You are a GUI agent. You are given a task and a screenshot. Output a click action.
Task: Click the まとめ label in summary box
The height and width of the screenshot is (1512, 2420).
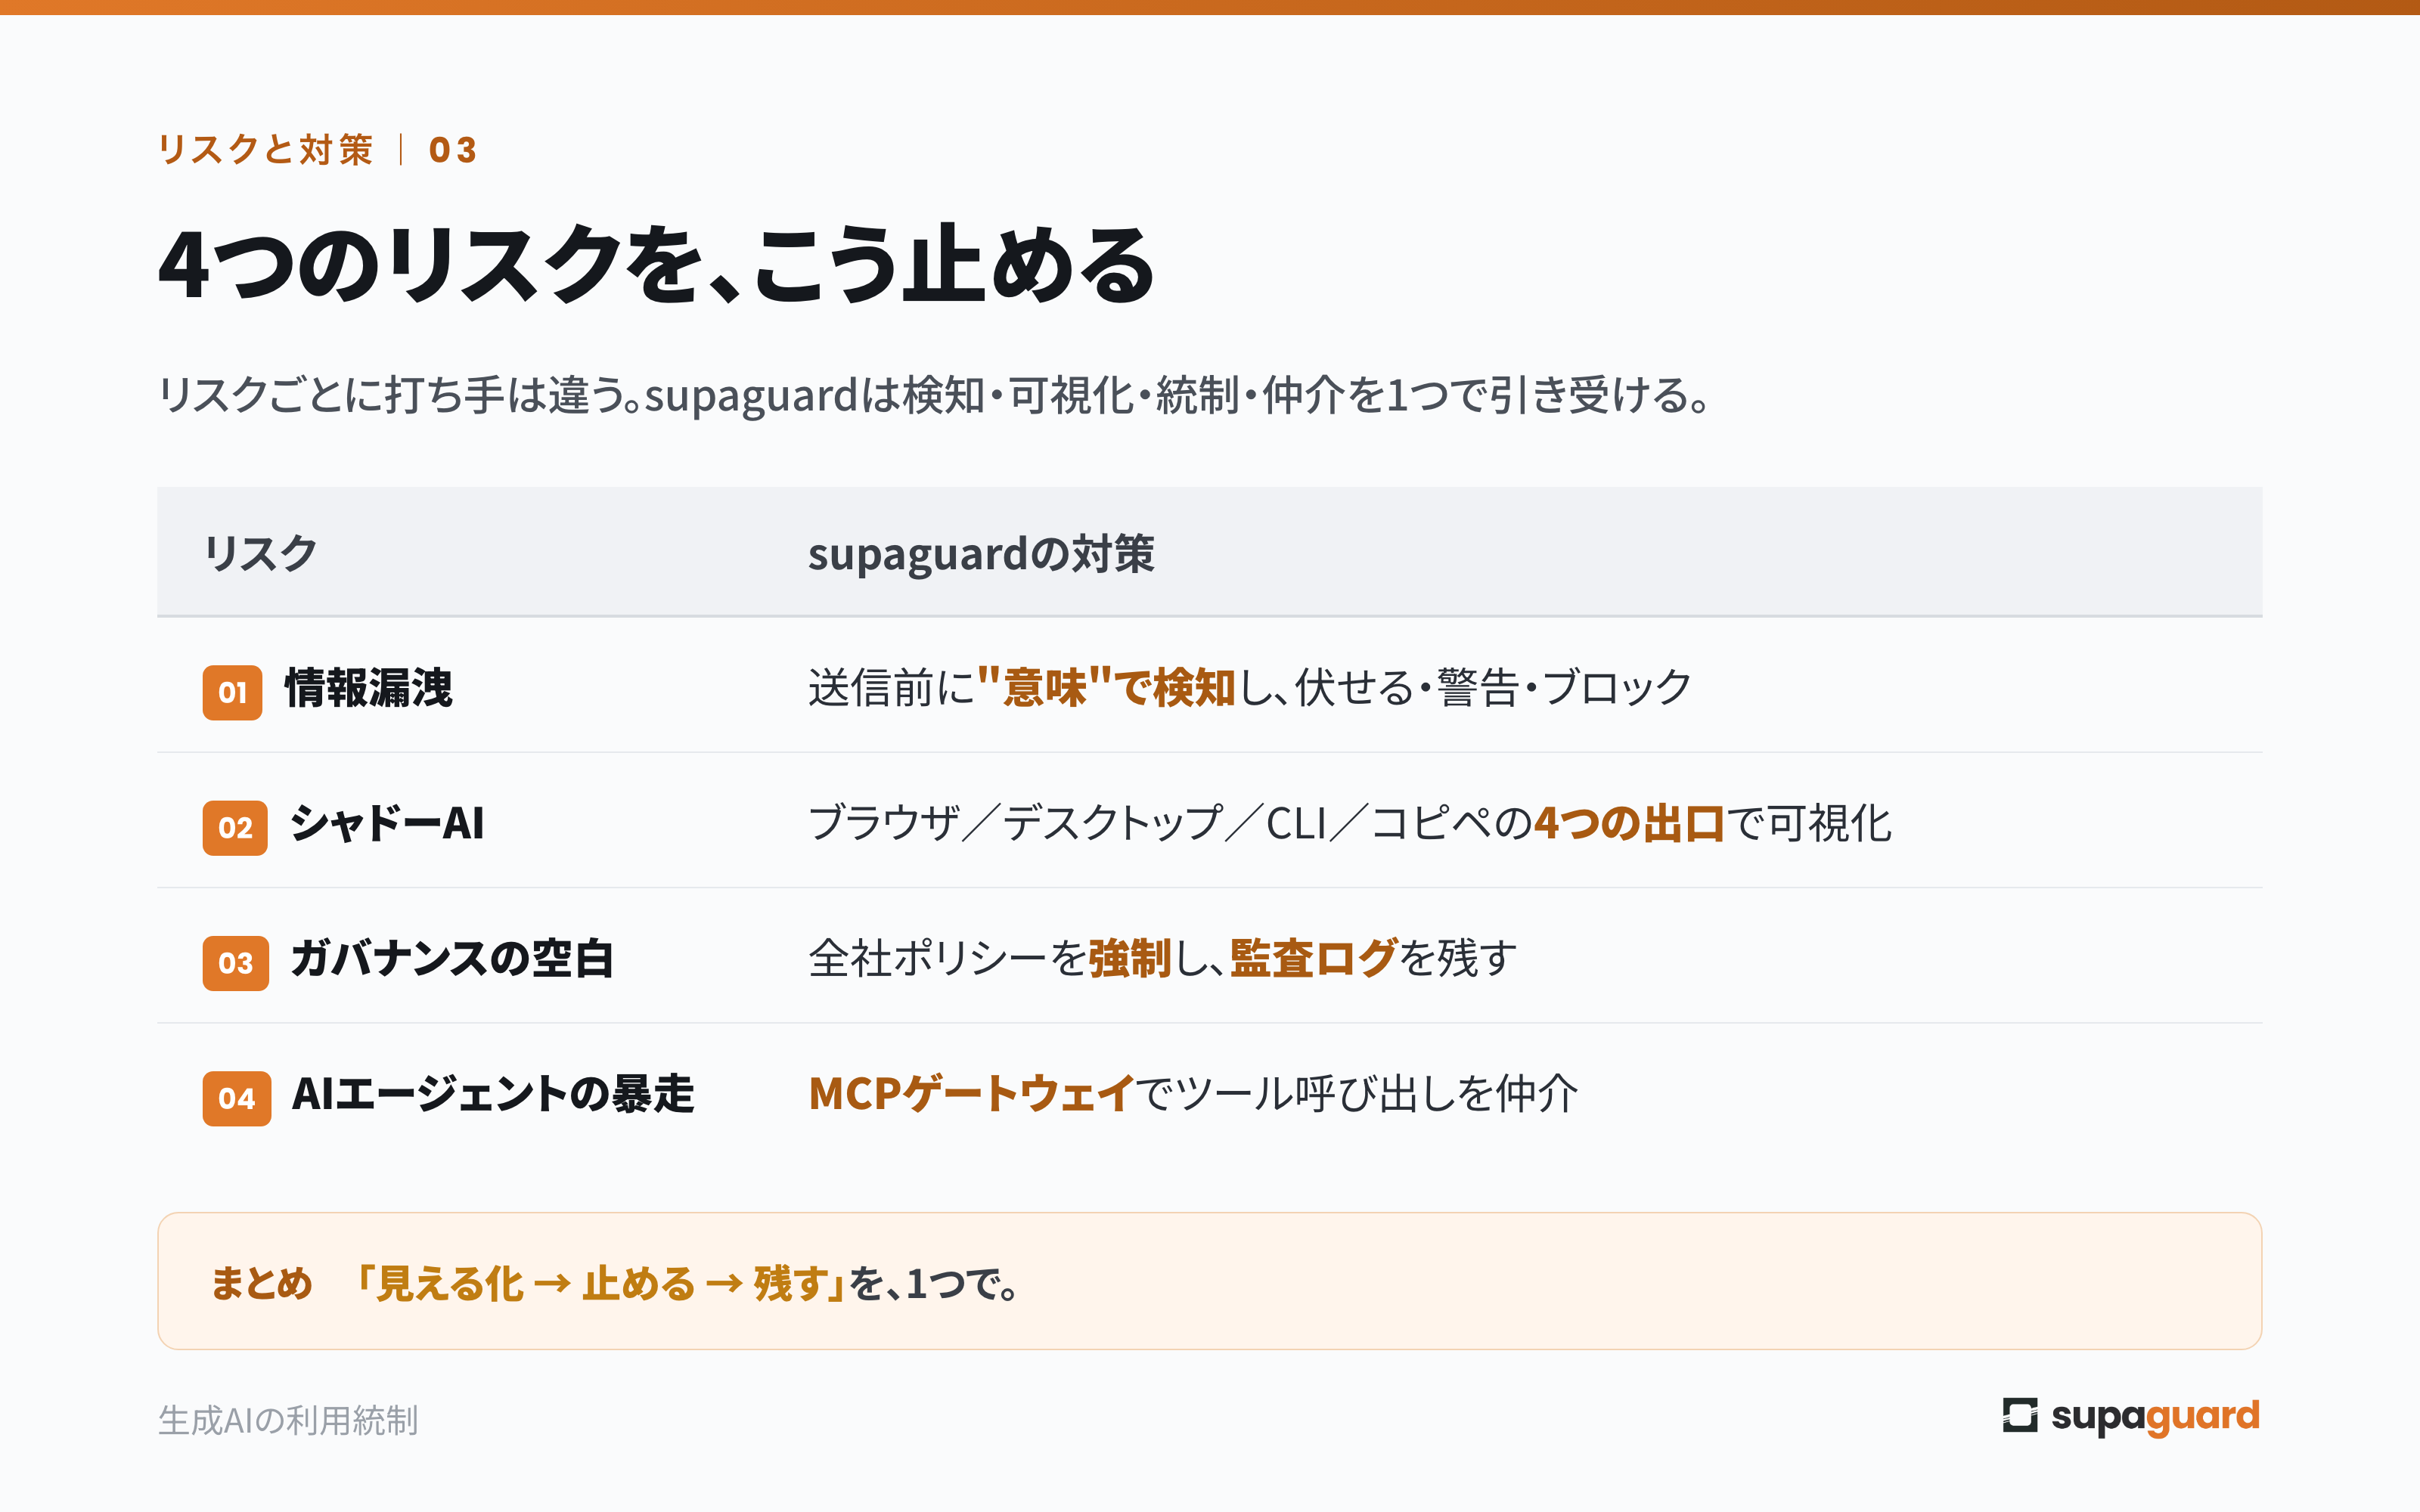(x=262, y=1283)
